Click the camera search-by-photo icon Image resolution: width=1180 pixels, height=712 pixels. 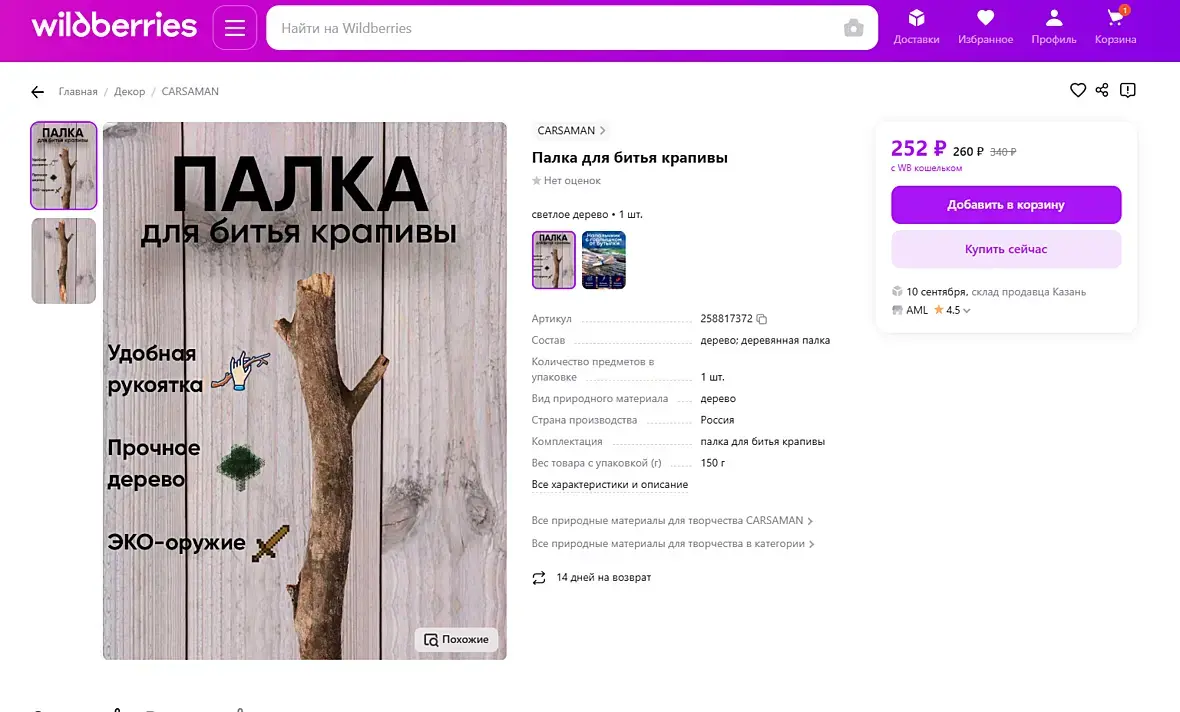(x=853, y=28)
